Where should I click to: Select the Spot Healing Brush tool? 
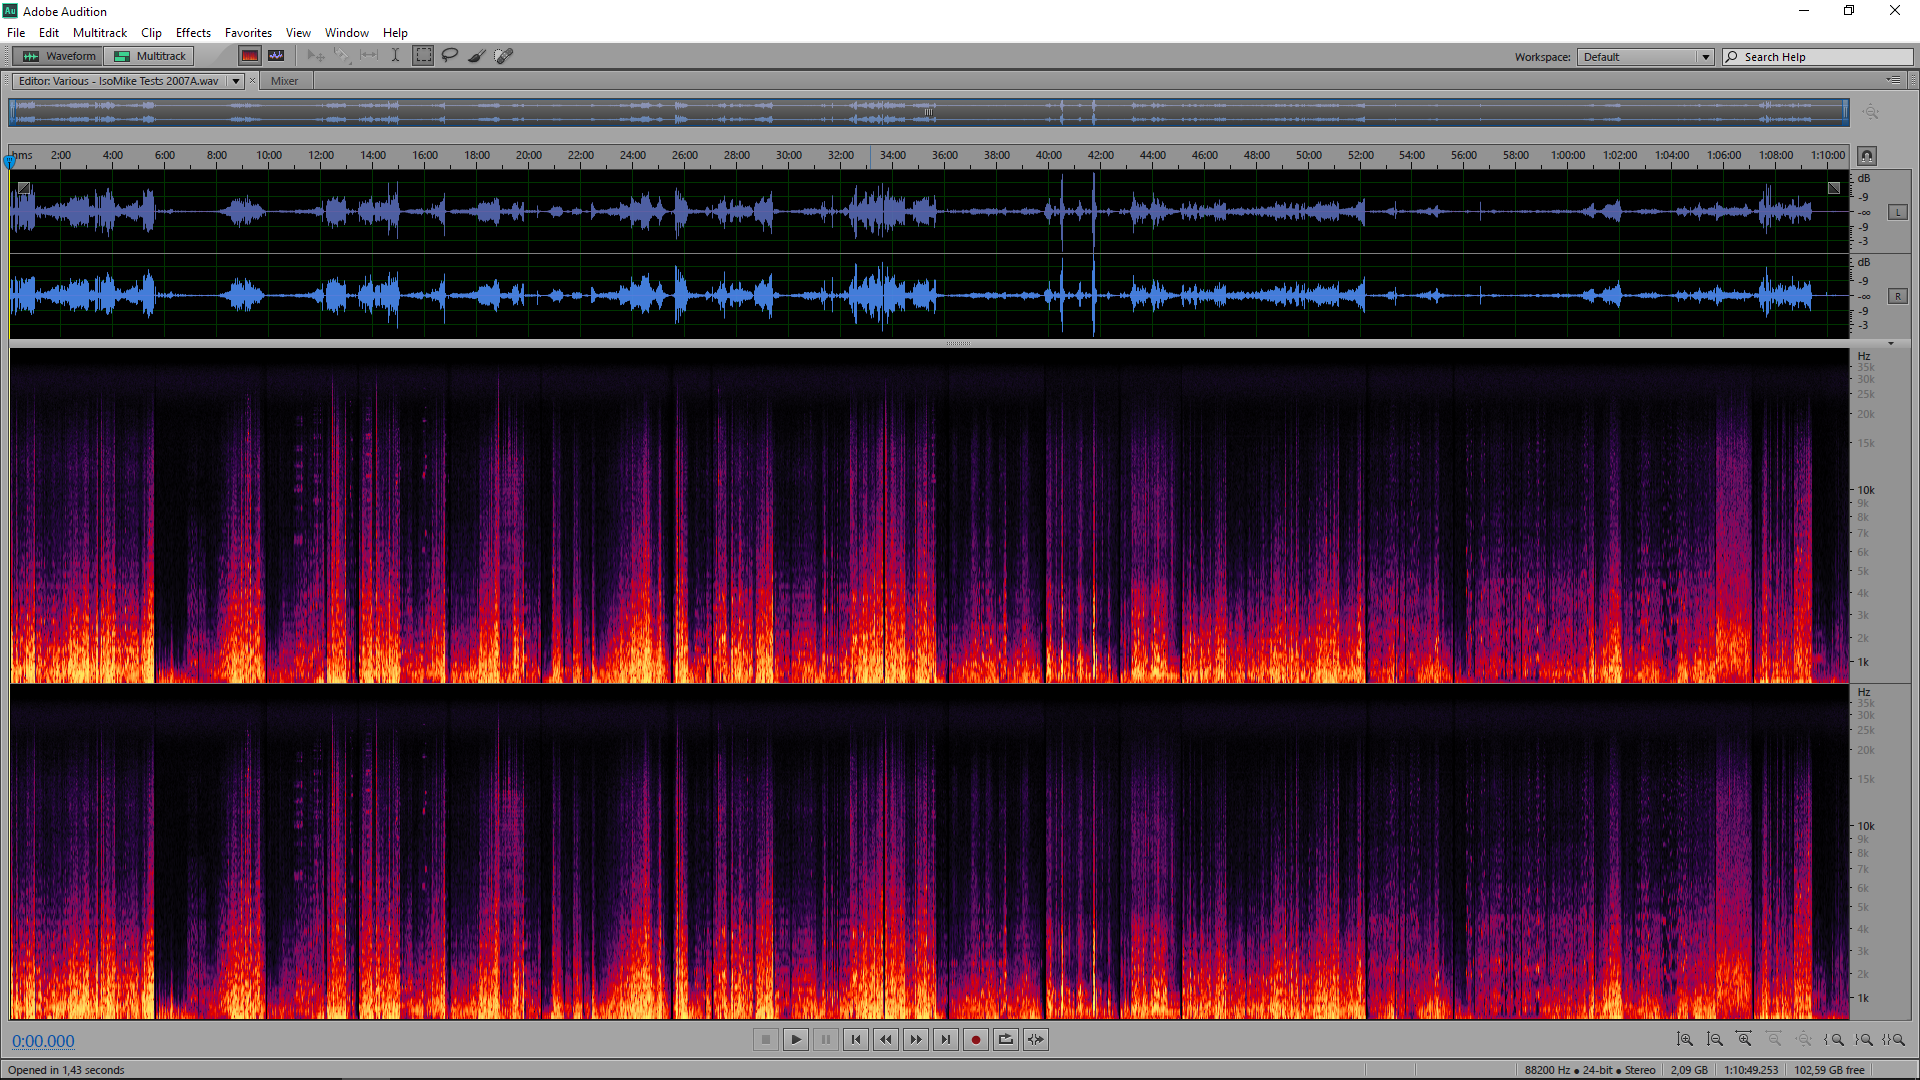(504, 56)
